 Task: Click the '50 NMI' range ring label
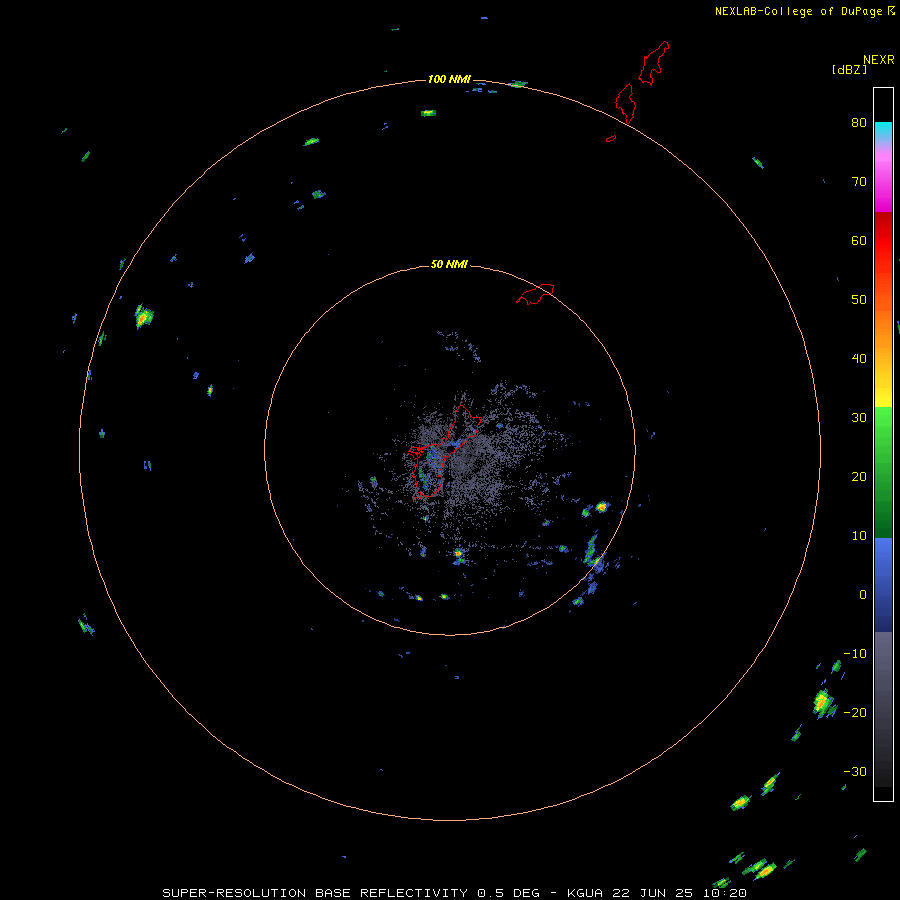coord(449,264)
